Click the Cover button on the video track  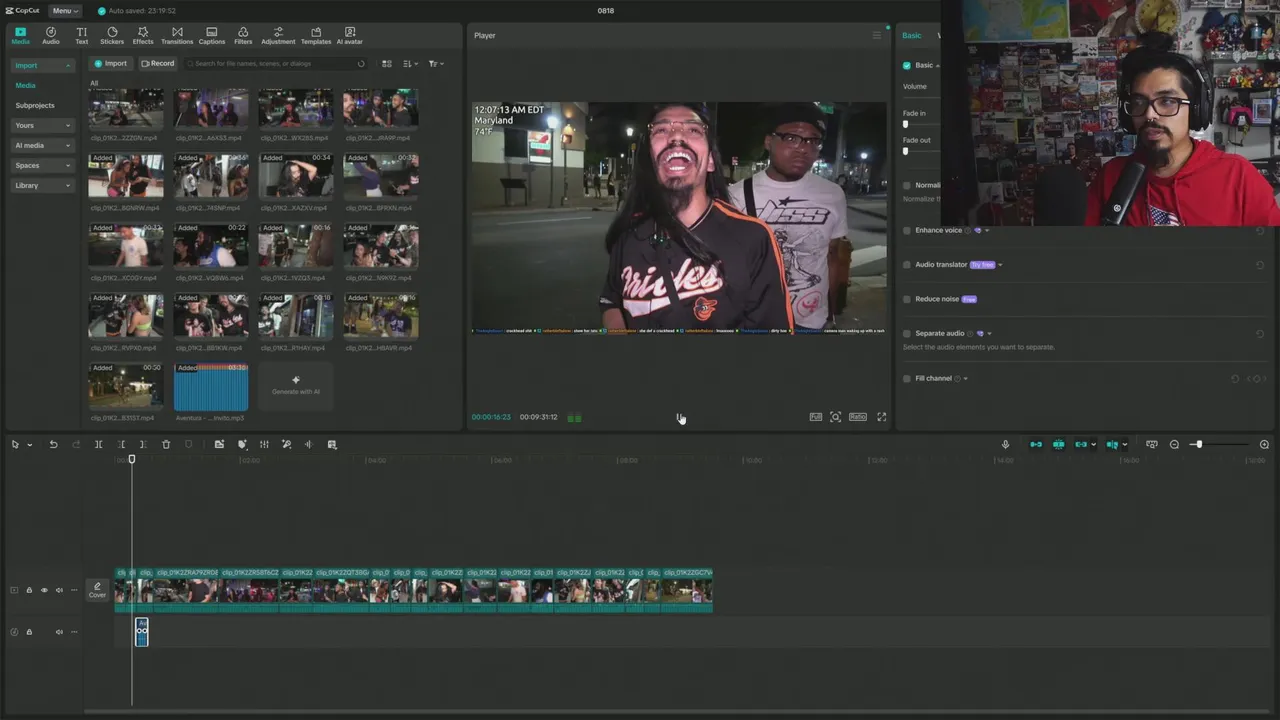97,590
